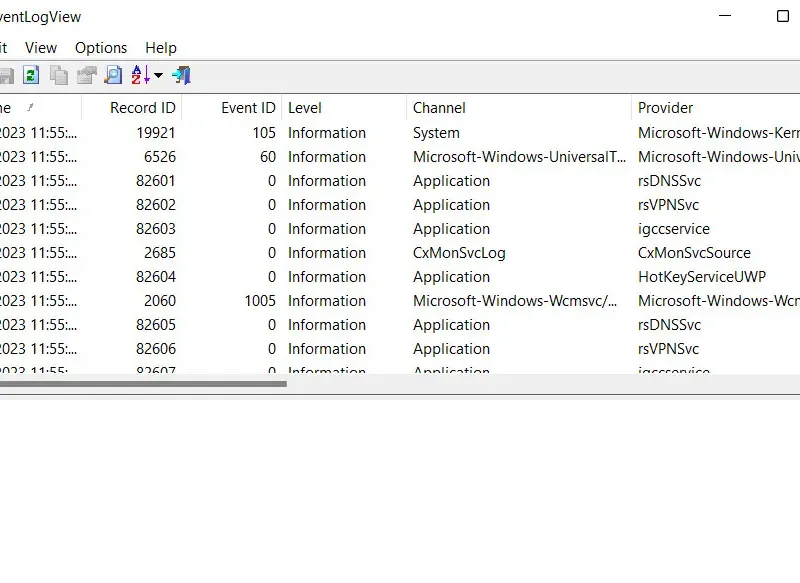Select record ID 2060 cell
Screen dimensions: 800x583
click(160, 300)
